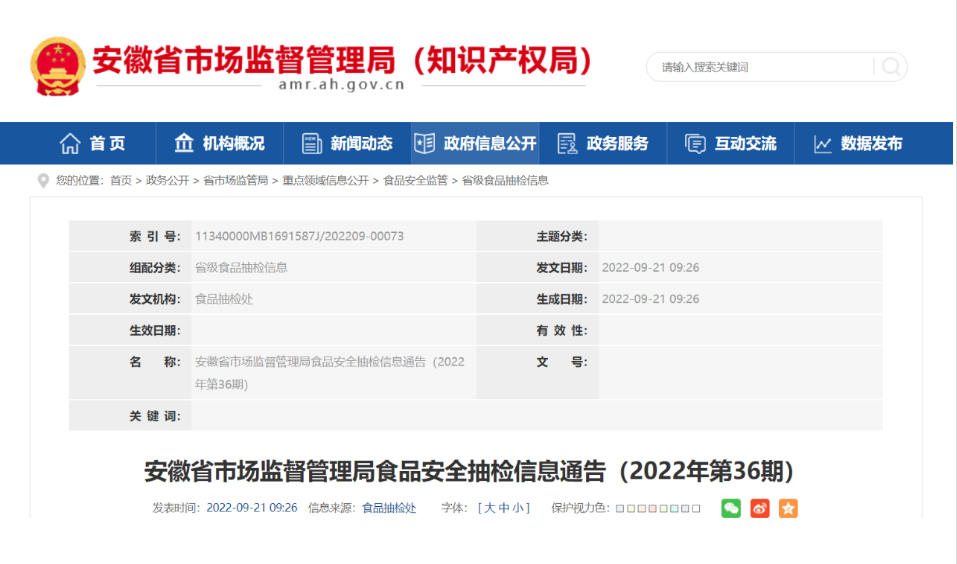This screenshot has width=957, height=564.
Task: Click the chart icon beside 数据发布
Action: pos(823,144)
